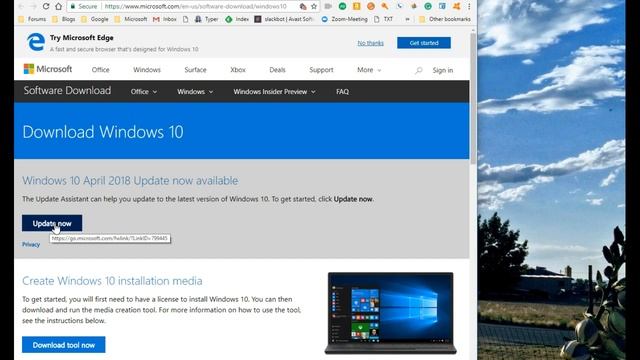Click the orange round extension icon
This screenshot has height=360, width=640.
click(x=371, y=7)
